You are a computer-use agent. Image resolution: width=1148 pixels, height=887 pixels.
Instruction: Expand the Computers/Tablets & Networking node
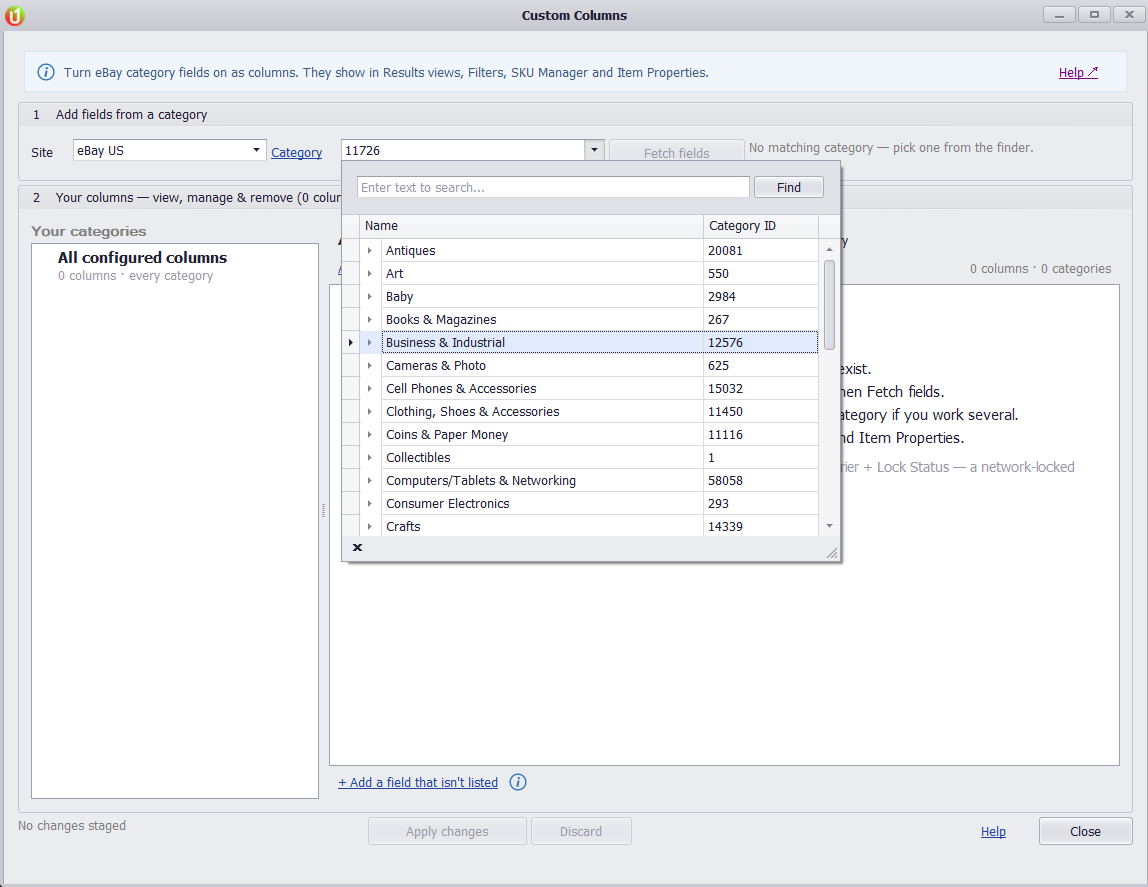370,481
